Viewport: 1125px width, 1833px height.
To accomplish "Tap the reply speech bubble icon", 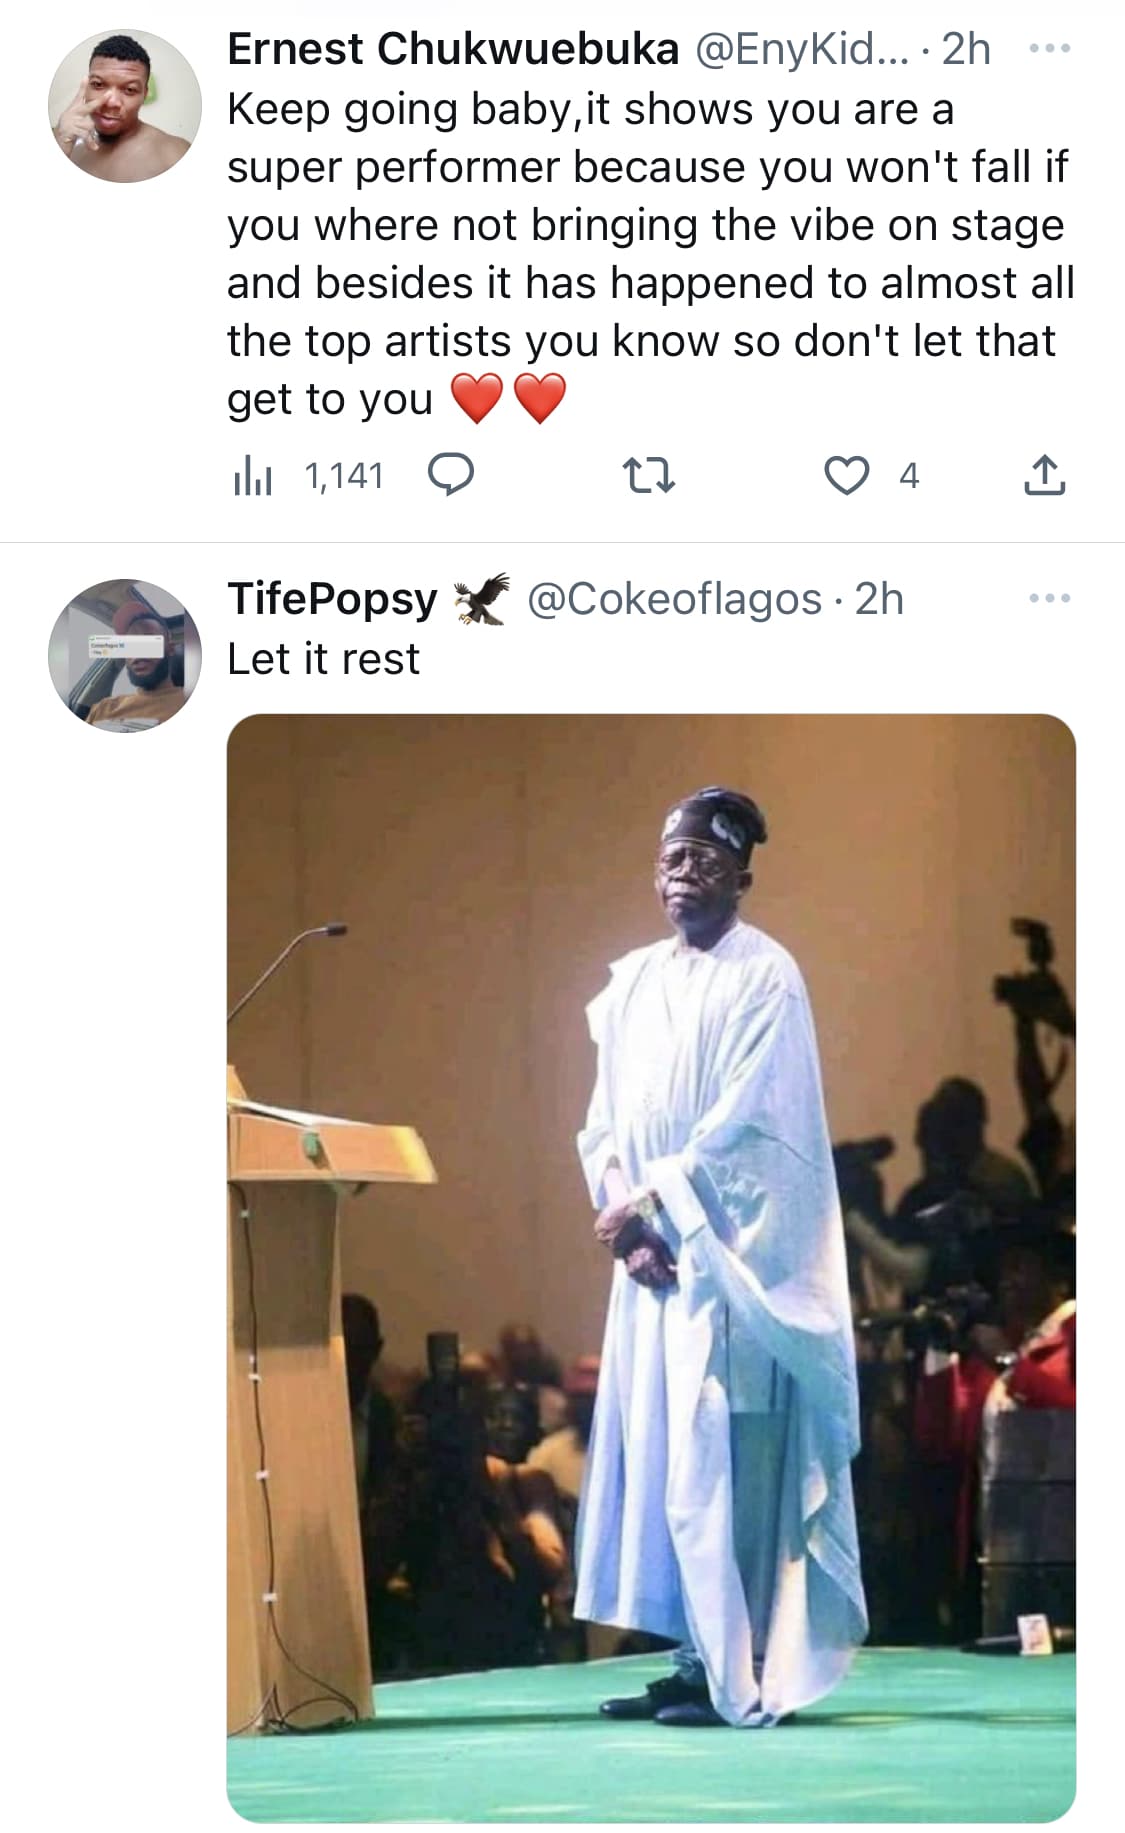I will 450,475.
